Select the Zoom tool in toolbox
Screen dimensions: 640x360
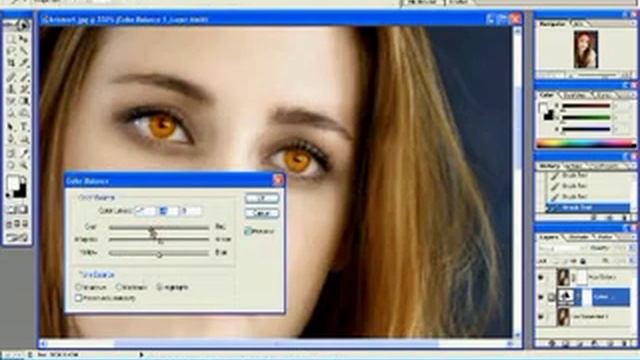click(x=24, y=165)
